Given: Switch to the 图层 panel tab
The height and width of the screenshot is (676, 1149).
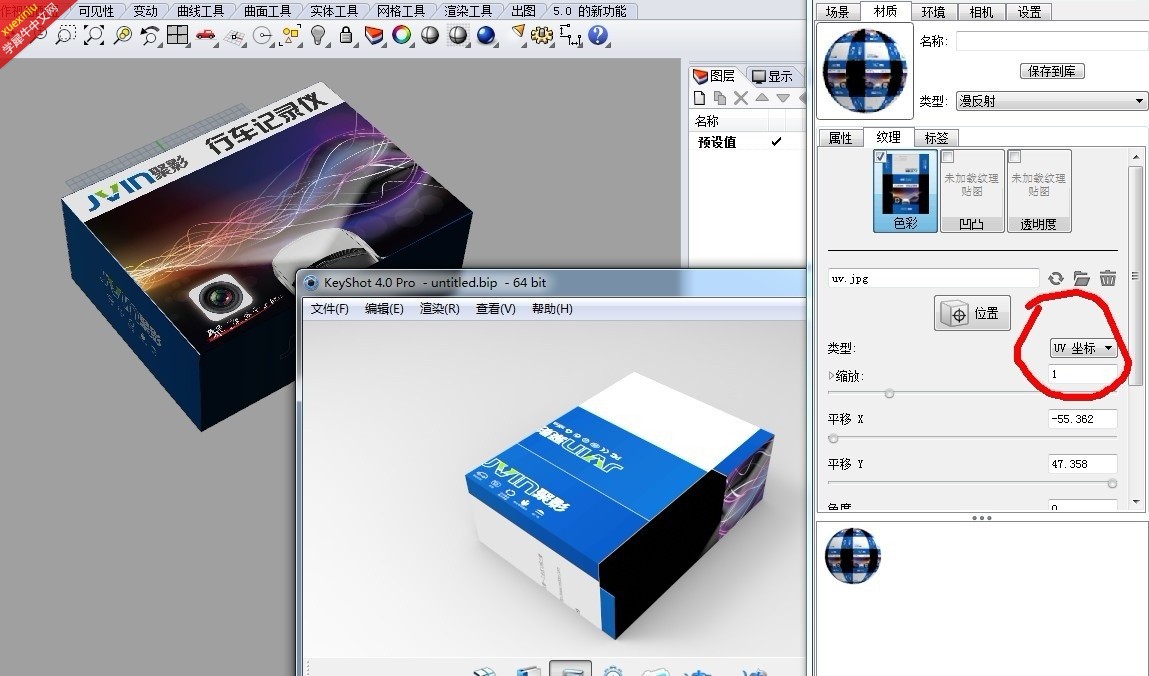Looking at the screenshot, I should (715, 75).
